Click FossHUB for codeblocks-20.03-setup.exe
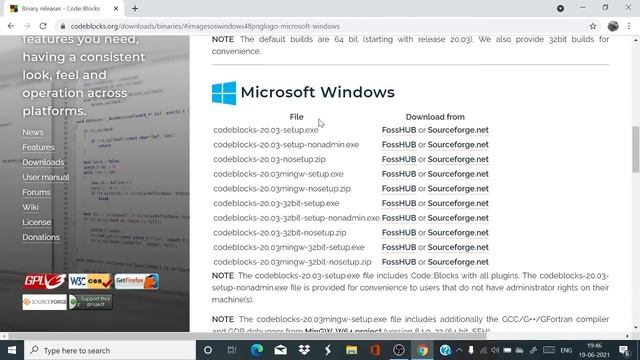 pos(399,130)
